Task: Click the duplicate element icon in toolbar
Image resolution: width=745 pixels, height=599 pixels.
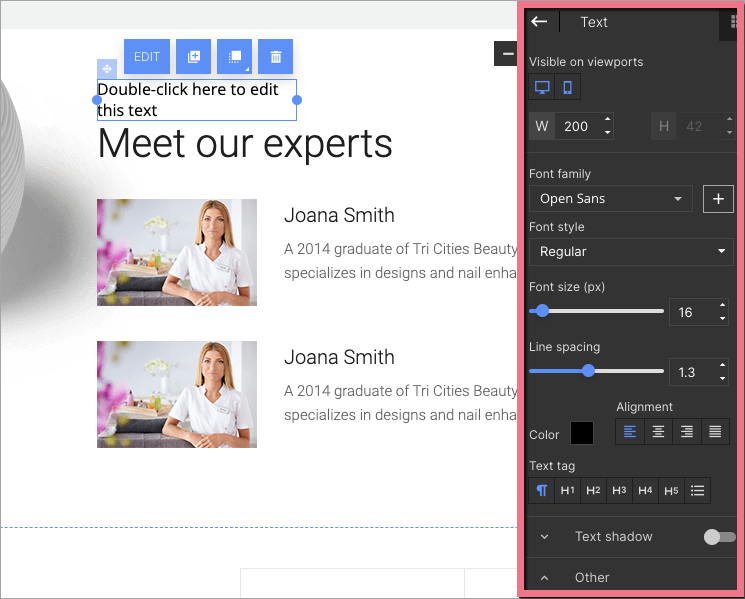Action: [x=193, y=57]
